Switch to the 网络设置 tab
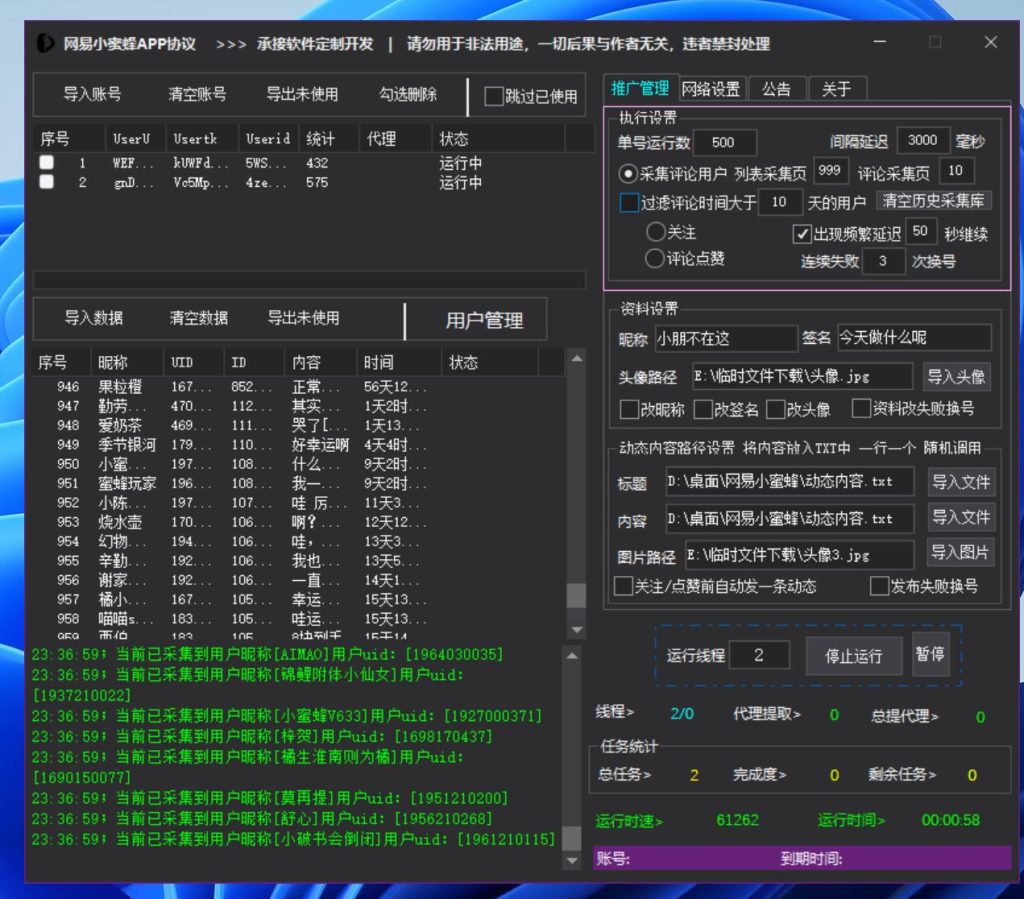Image resolution: width=1024 pixels, height=899 pixels. coord(712,89)
